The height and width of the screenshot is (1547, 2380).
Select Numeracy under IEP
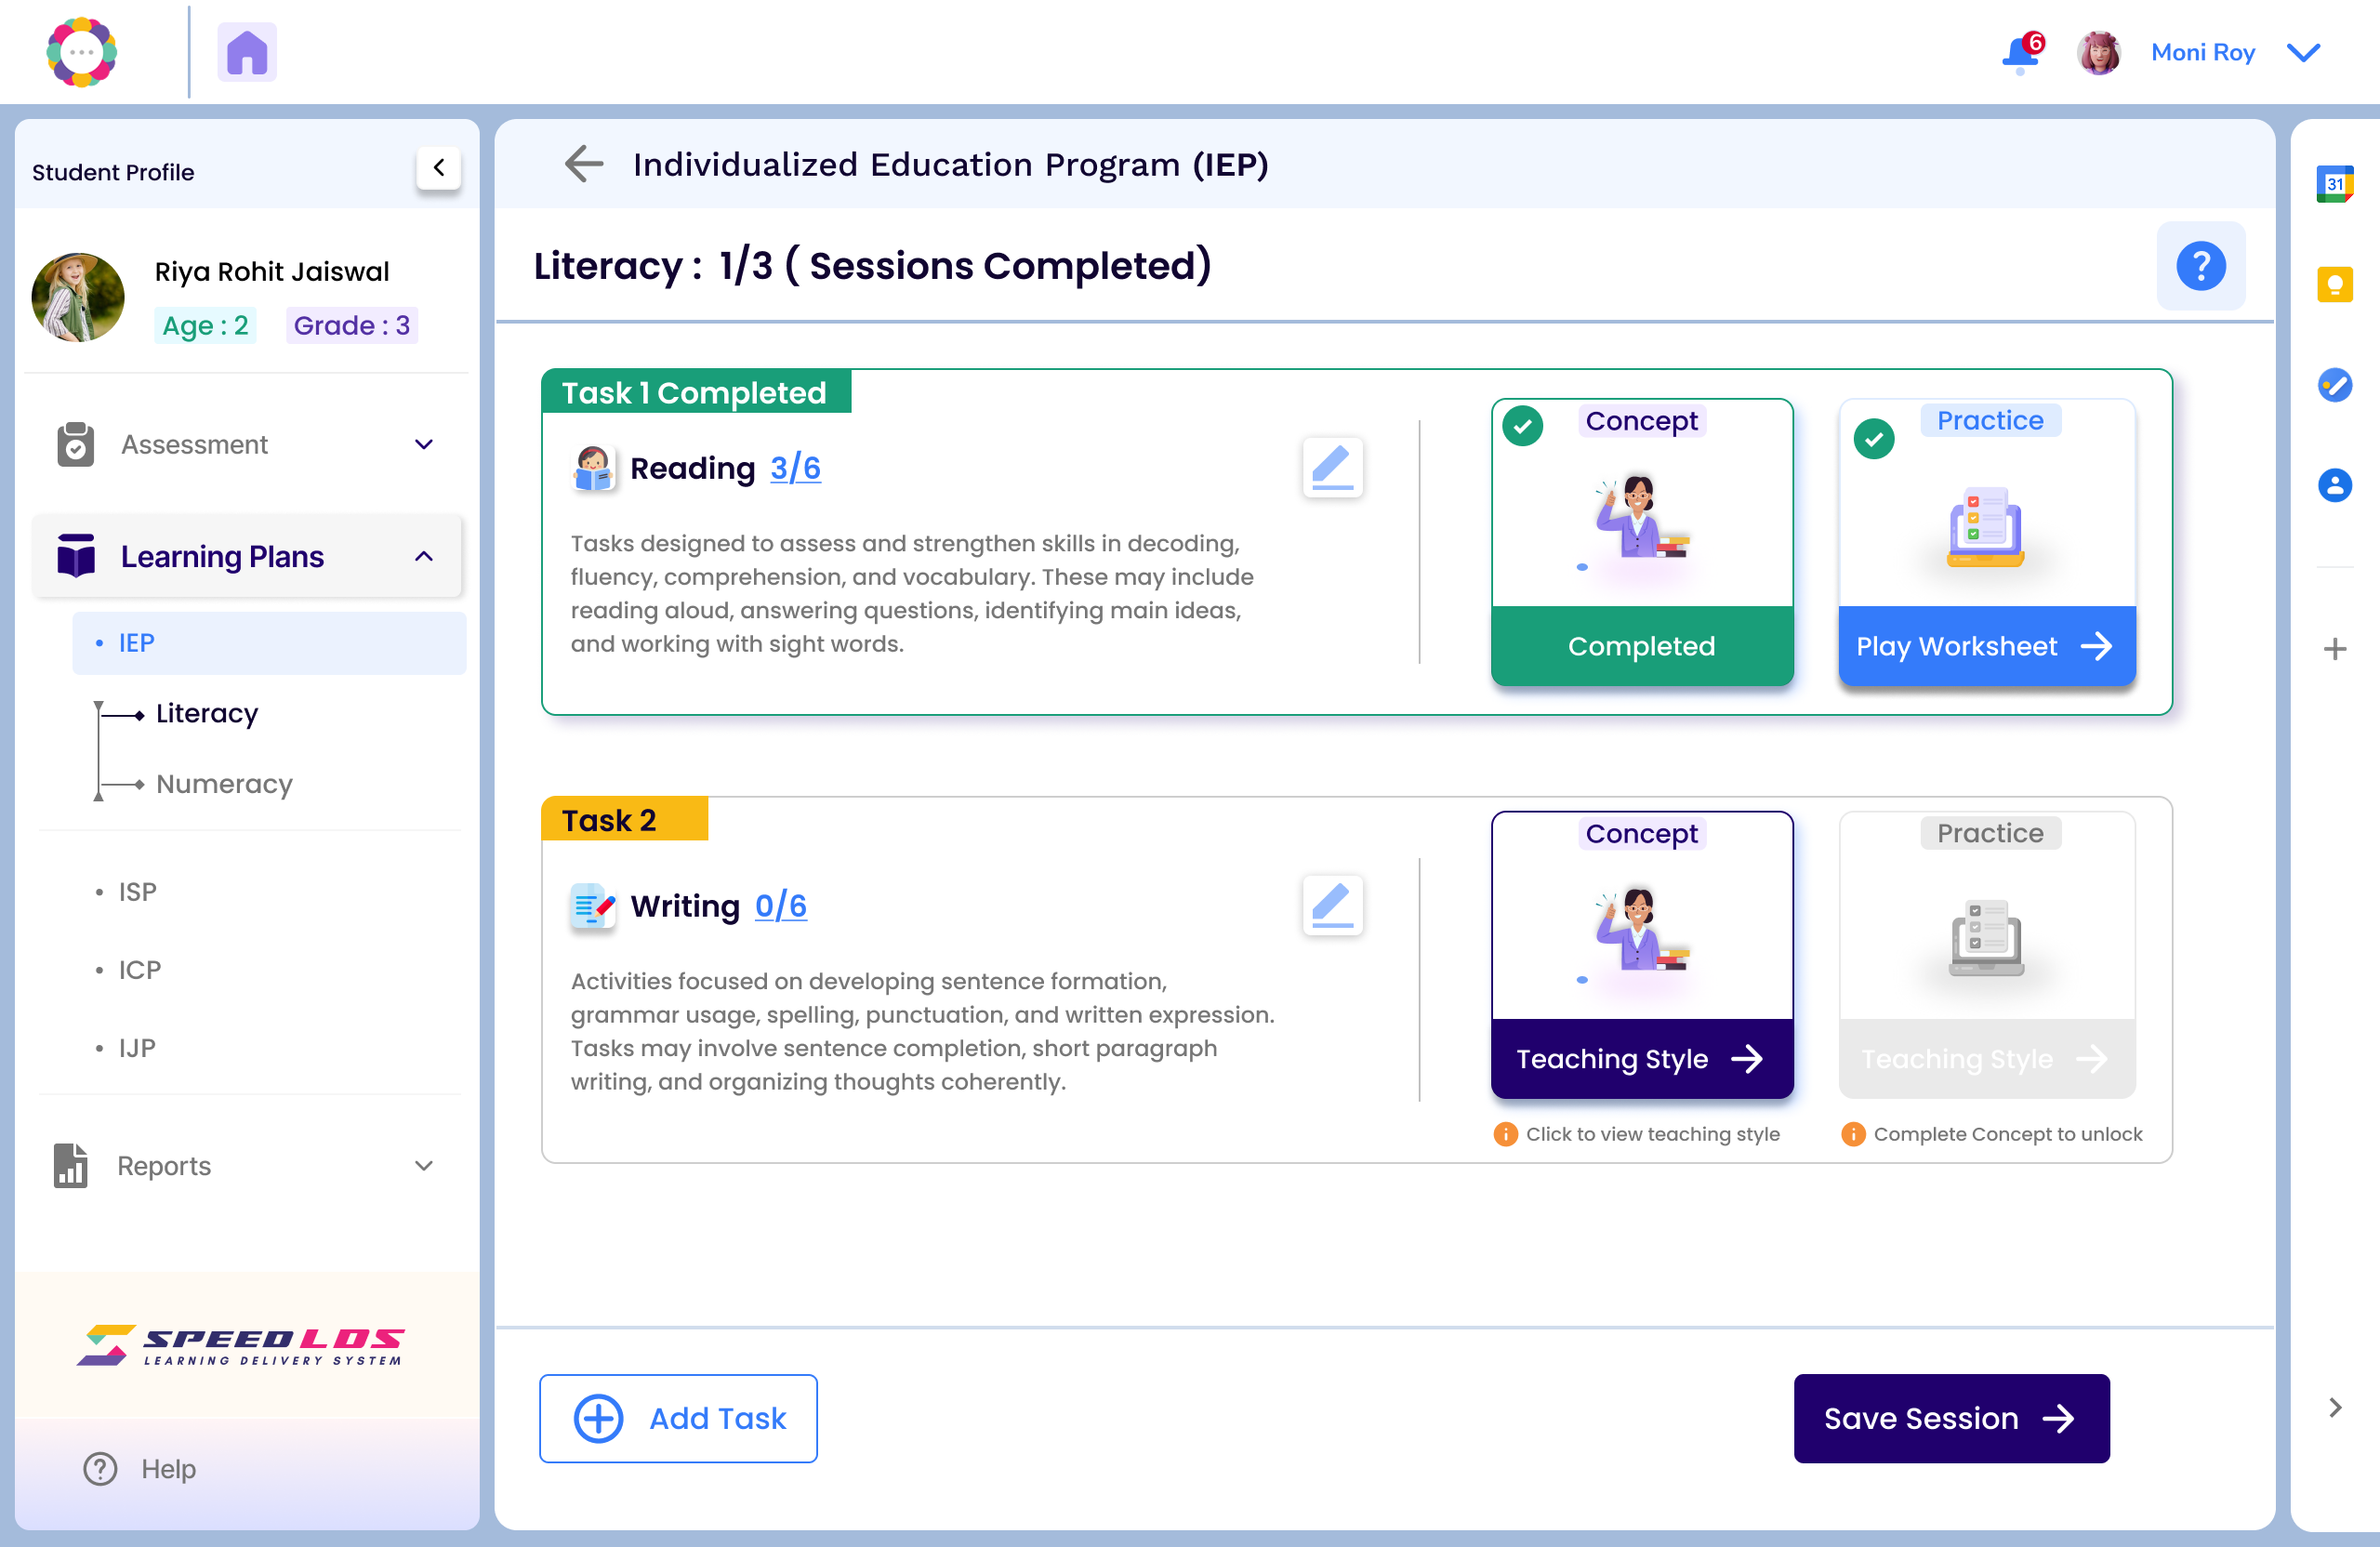click(x=224, y=783)
